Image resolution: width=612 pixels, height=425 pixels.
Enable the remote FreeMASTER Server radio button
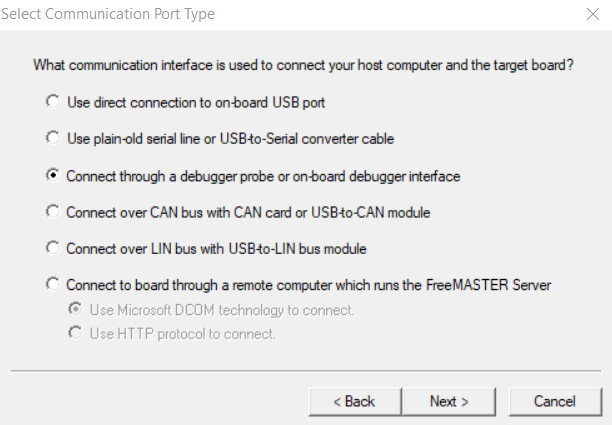[52, 285]
